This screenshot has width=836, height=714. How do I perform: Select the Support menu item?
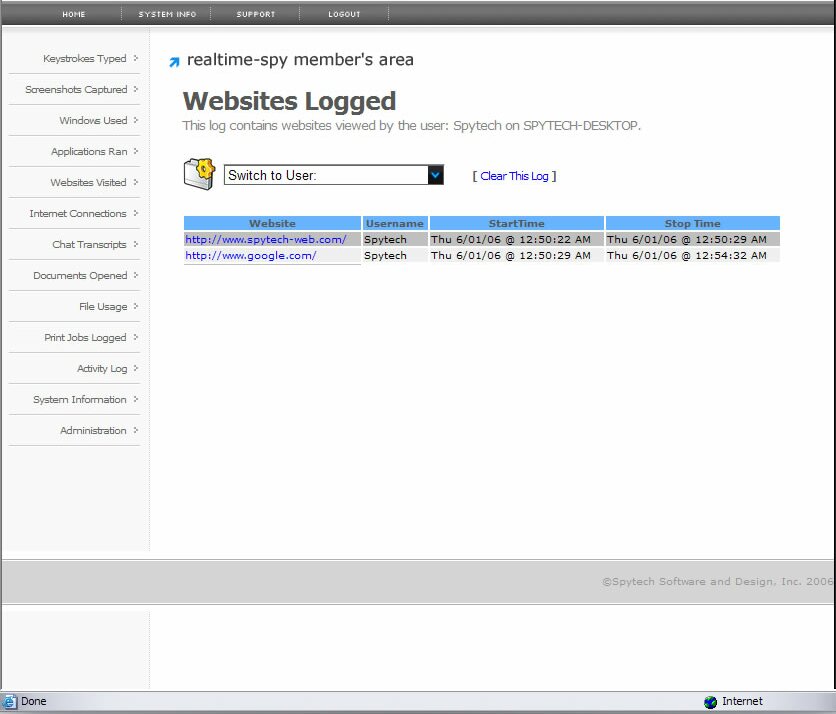tap(255, 14)
